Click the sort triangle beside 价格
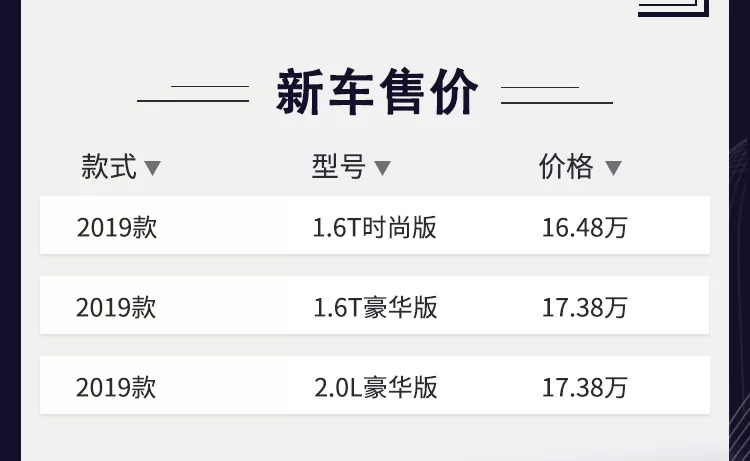Image resolution: width=750 pixels, height=461 pixels. (613, 168)
